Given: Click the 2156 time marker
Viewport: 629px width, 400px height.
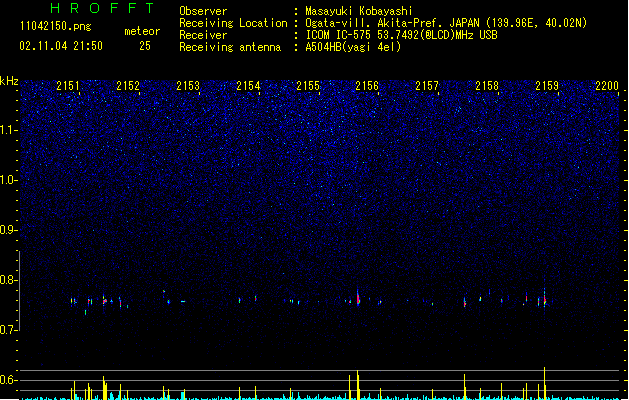Looking at the screenshot, I should click(367, 86).
